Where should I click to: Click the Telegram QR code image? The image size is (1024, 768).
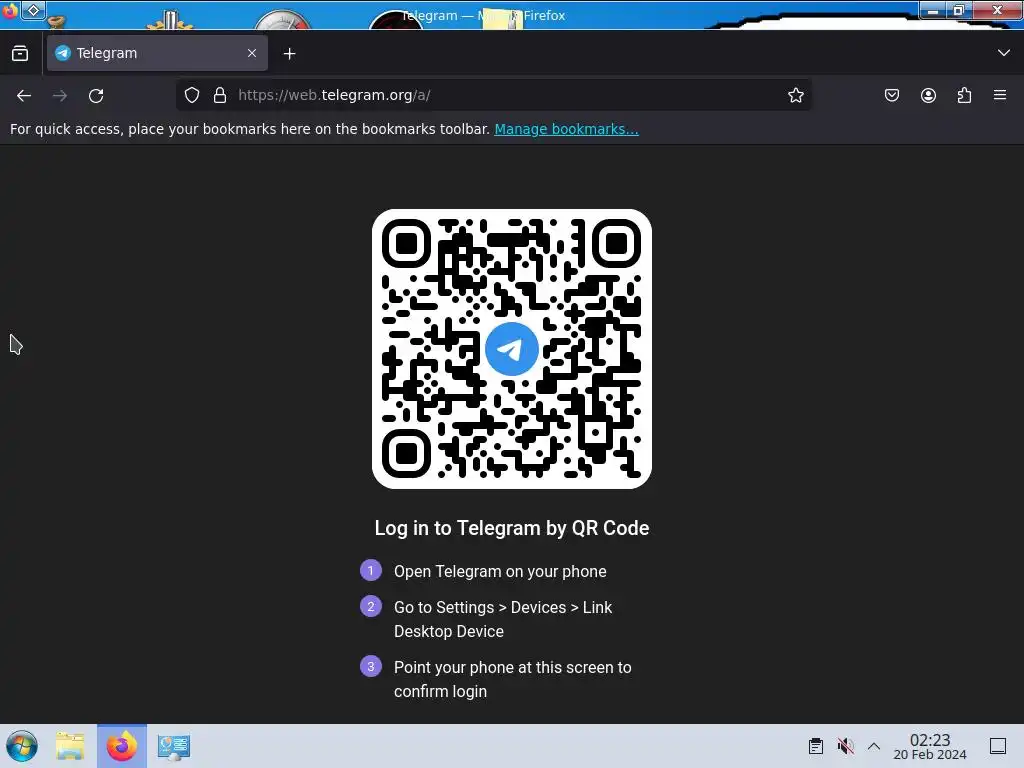point(512,349)
